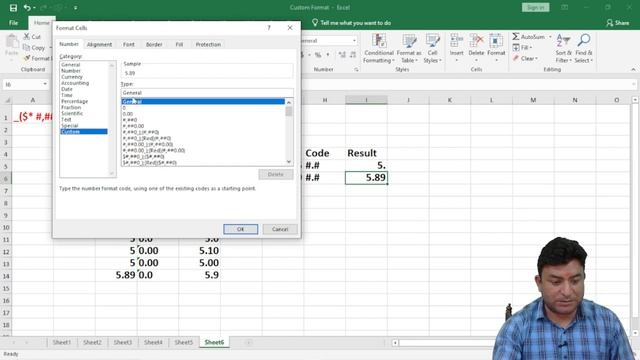Select cell showing 5.10

coord(200,251)
